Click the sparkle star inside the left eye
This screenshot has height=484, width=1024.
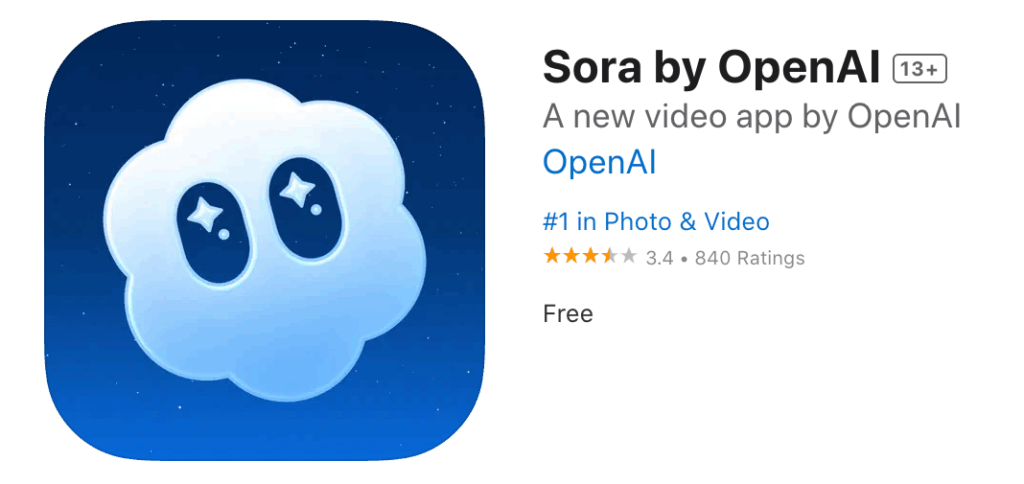click(x=203, y=214)
